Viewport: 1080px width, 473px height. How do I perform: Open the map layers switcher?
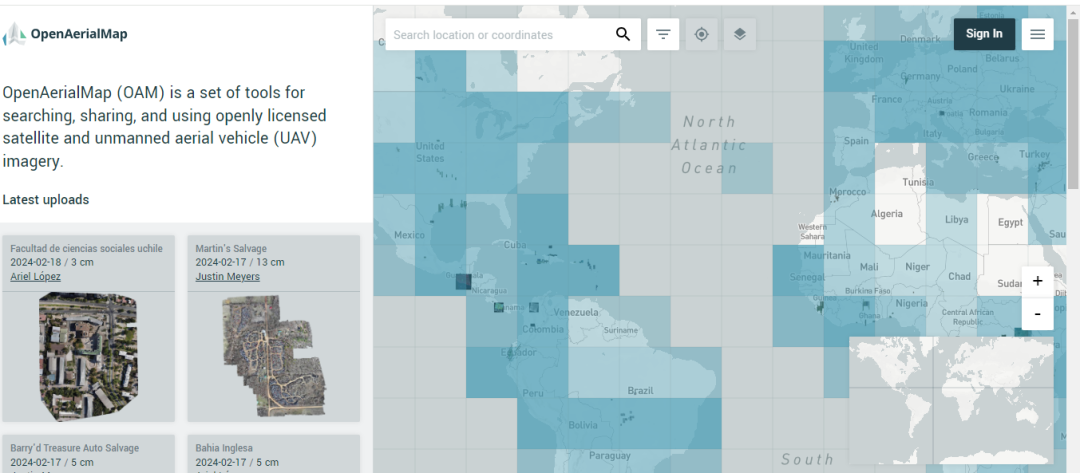click(x=740, y=34)
